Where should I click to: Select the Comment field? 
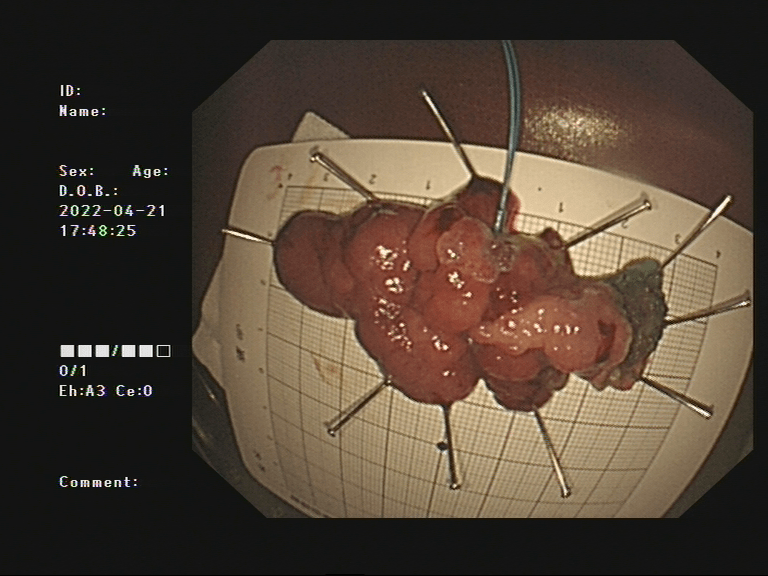tap(99, 482)
